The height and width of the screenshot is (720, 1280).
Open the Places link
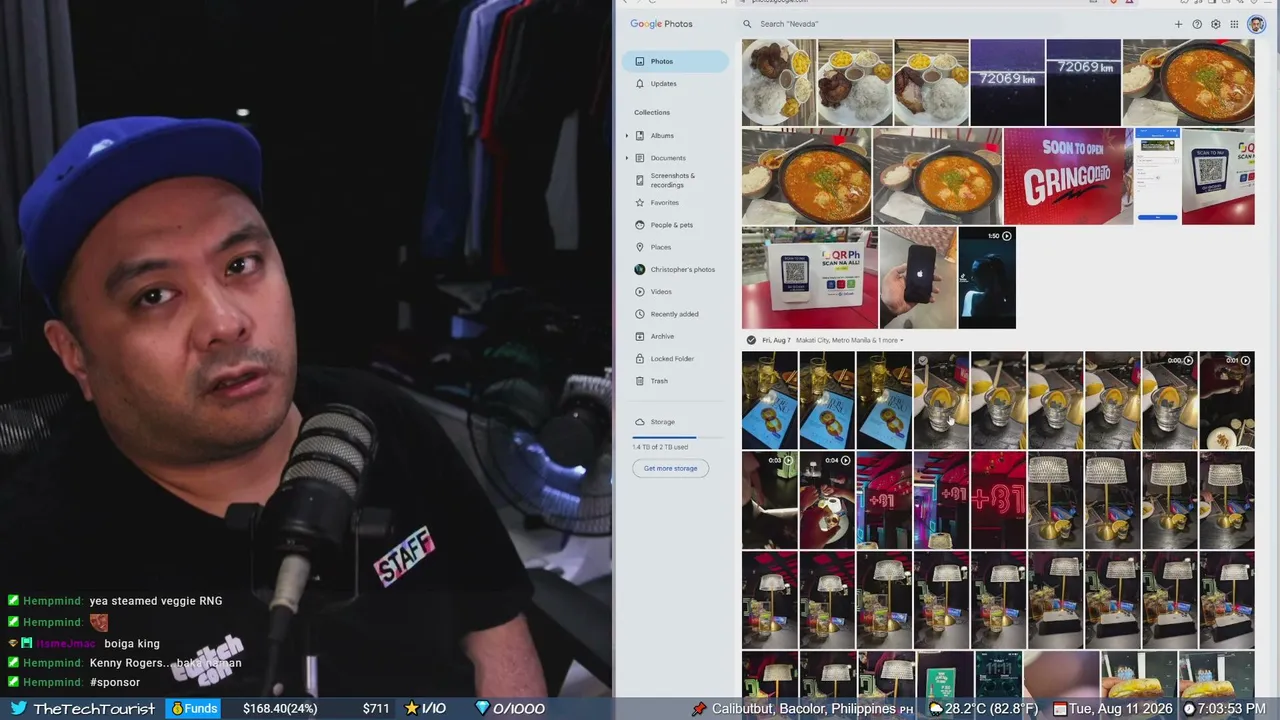[661, 247]
